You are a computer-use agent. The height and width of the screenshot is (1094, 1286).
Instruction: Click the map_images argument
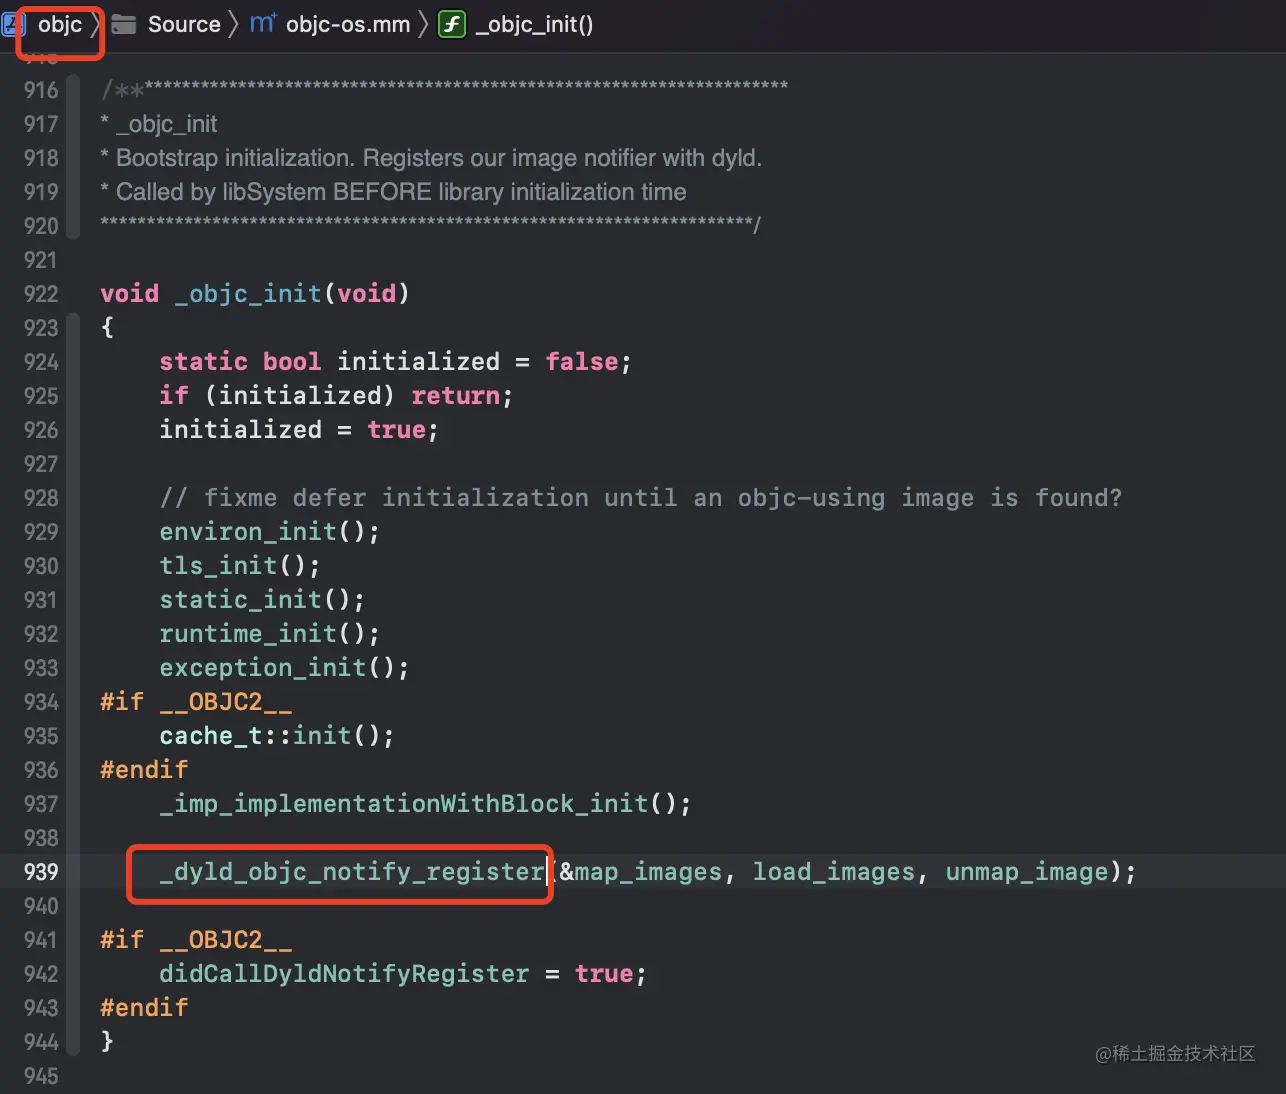(648, 872)
